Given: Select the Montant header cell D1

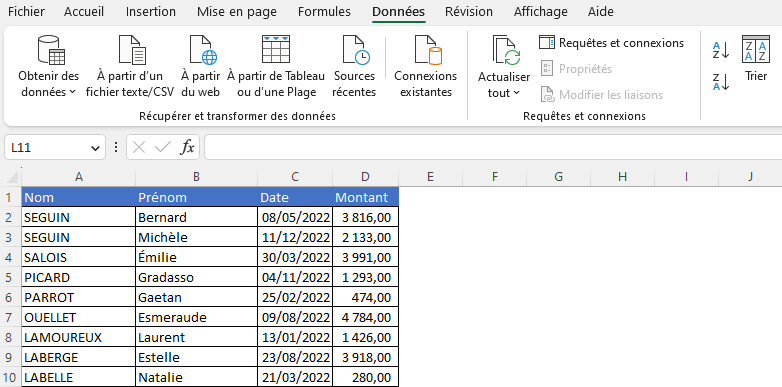Looking at the screenshot, I should [366, 197].
